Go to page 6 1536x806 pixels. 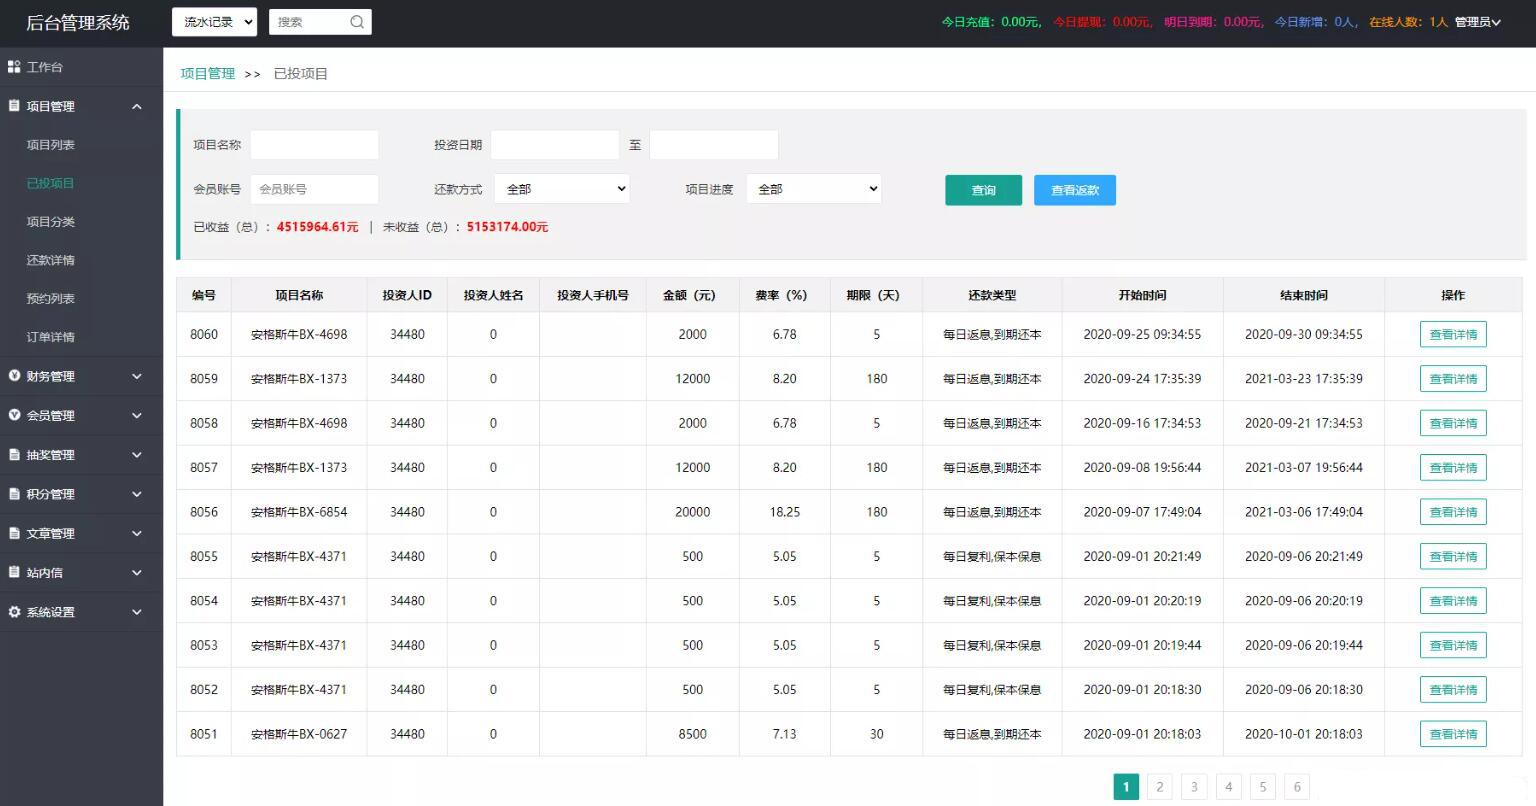point(1297,787)
